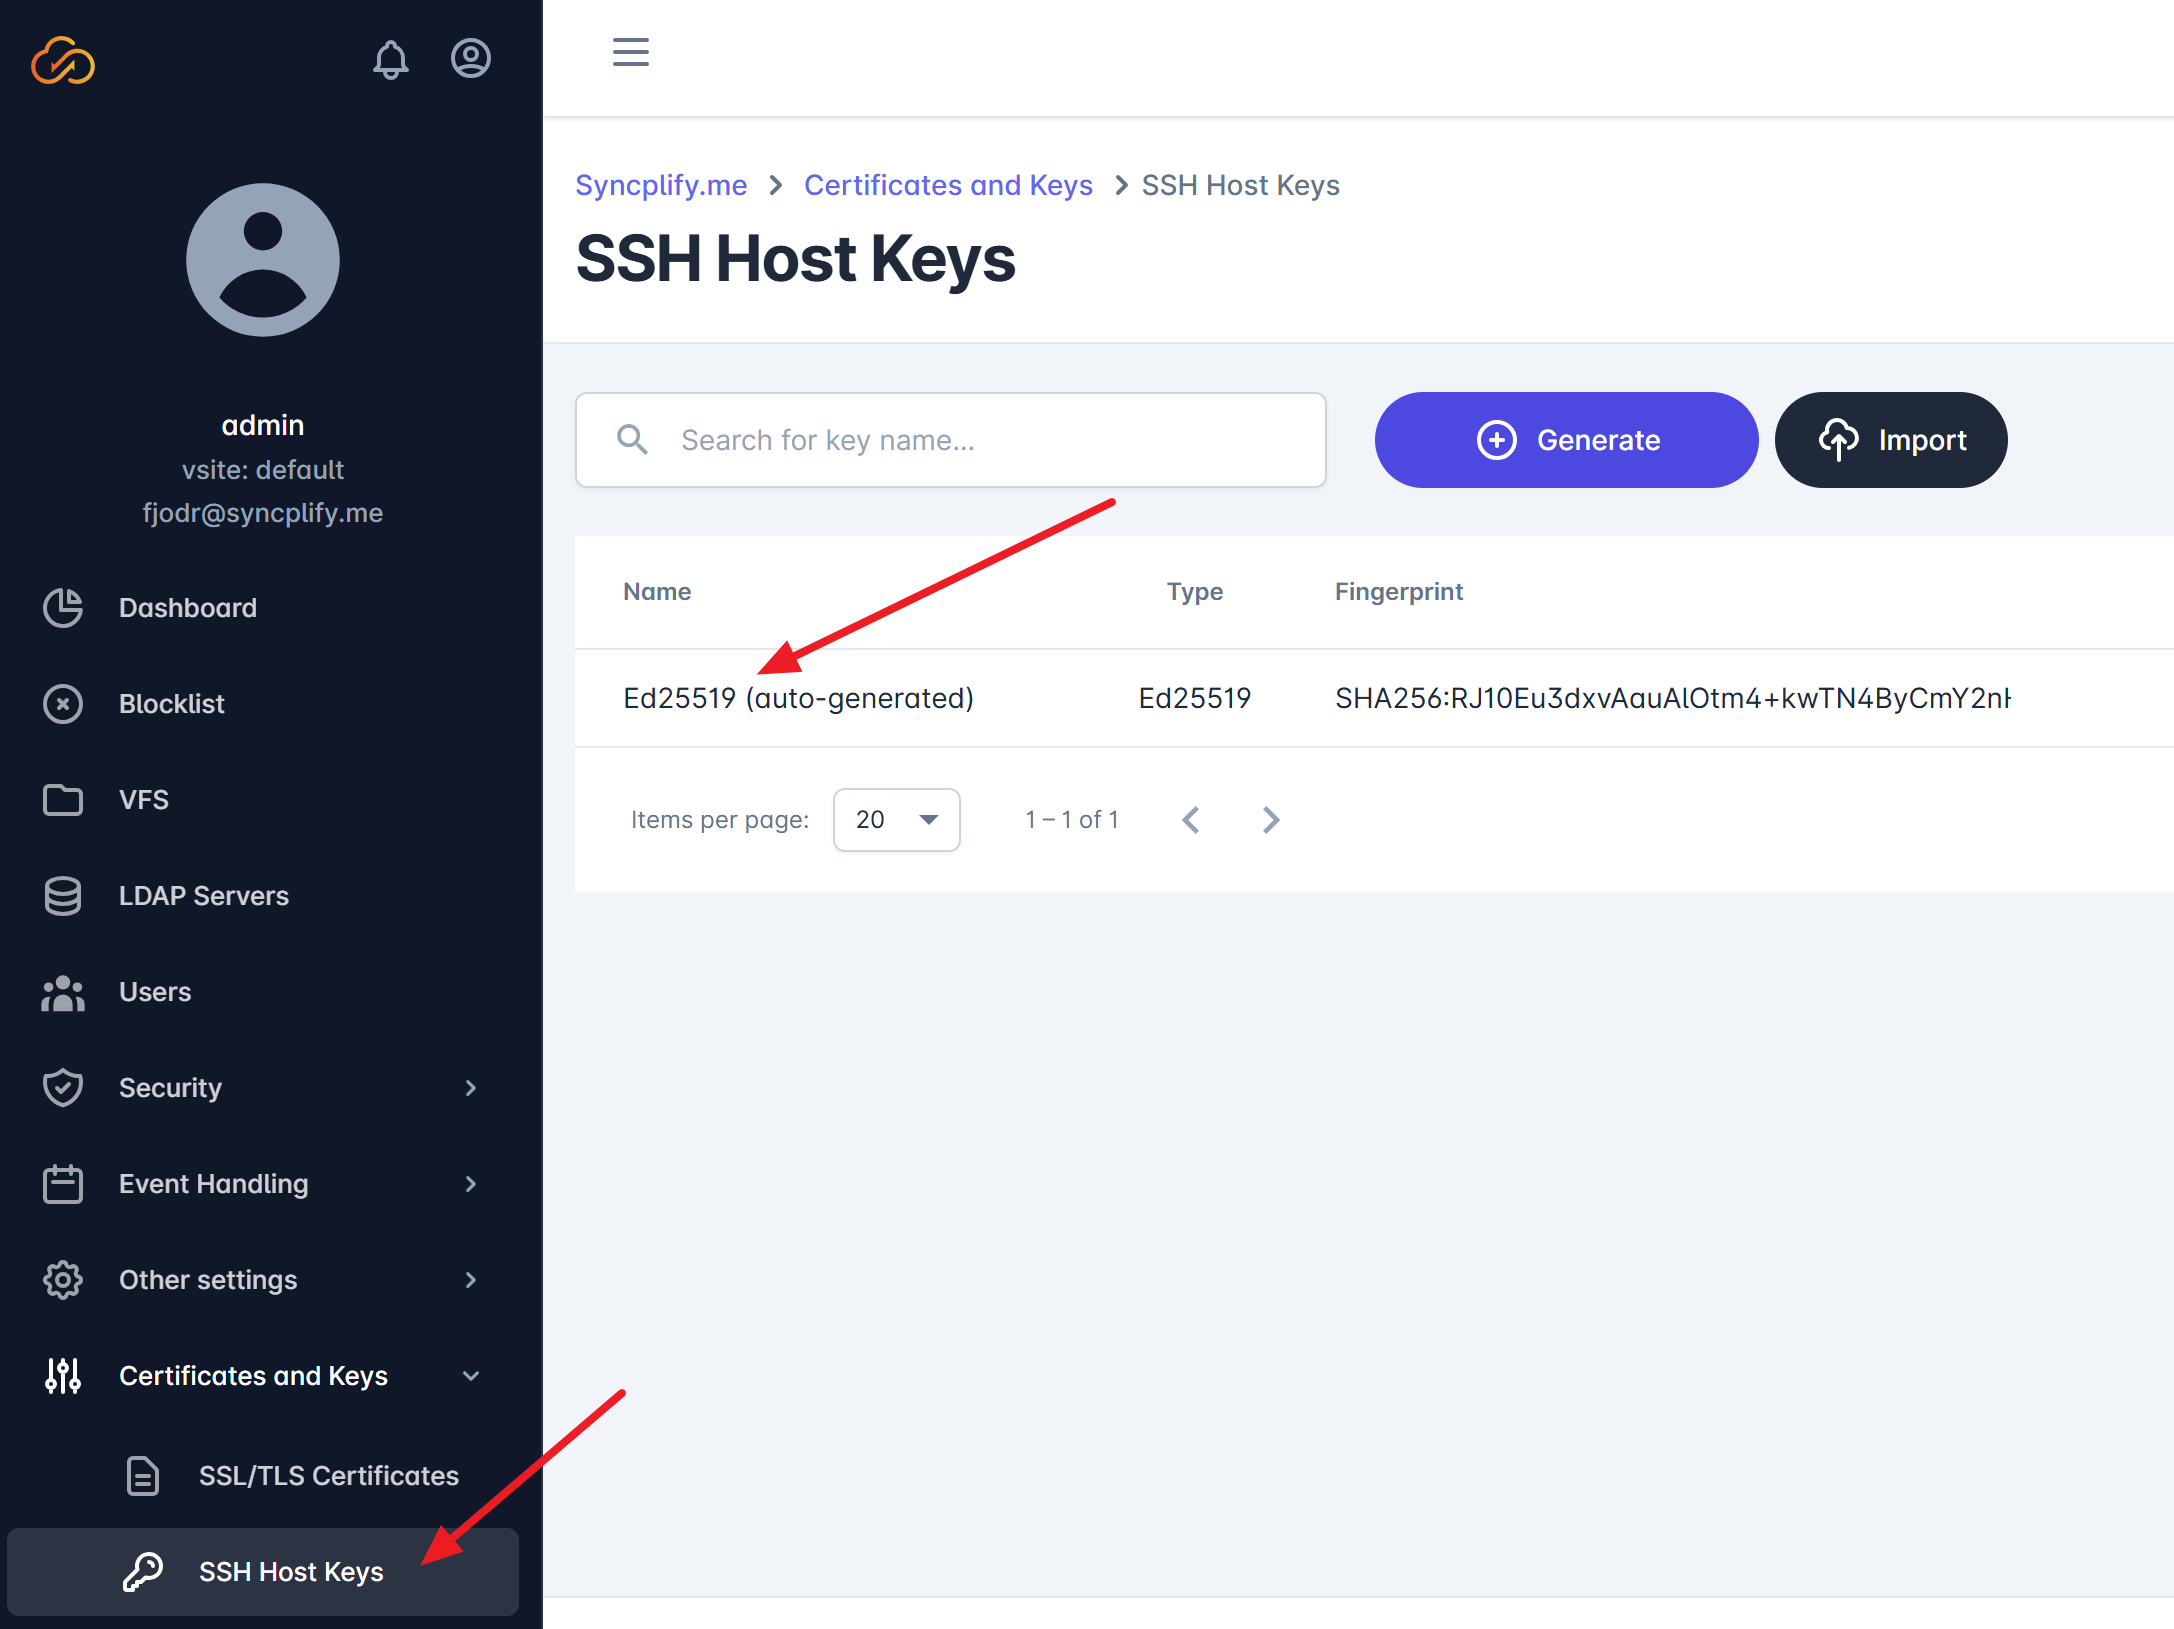This screenshot has height=1629, width=2174.
Task: Select SSH Host Keys menu entry
Action: (x=291, y=1571)
